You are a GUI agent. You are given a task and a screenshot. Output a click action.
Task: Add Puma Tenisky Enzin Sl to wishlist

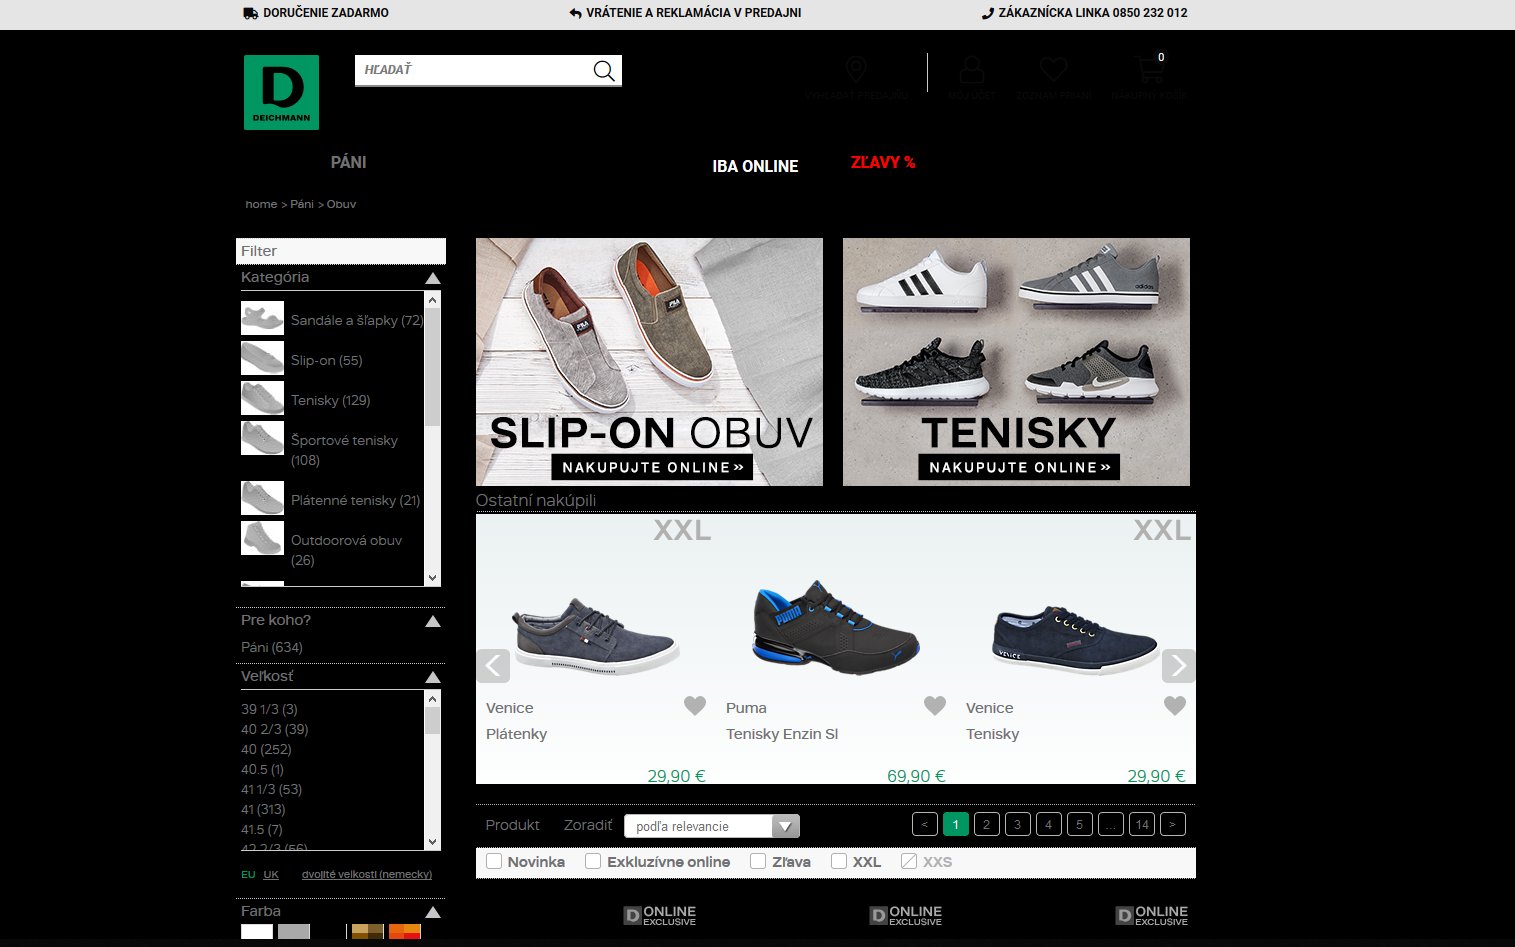tap(935, 706)
